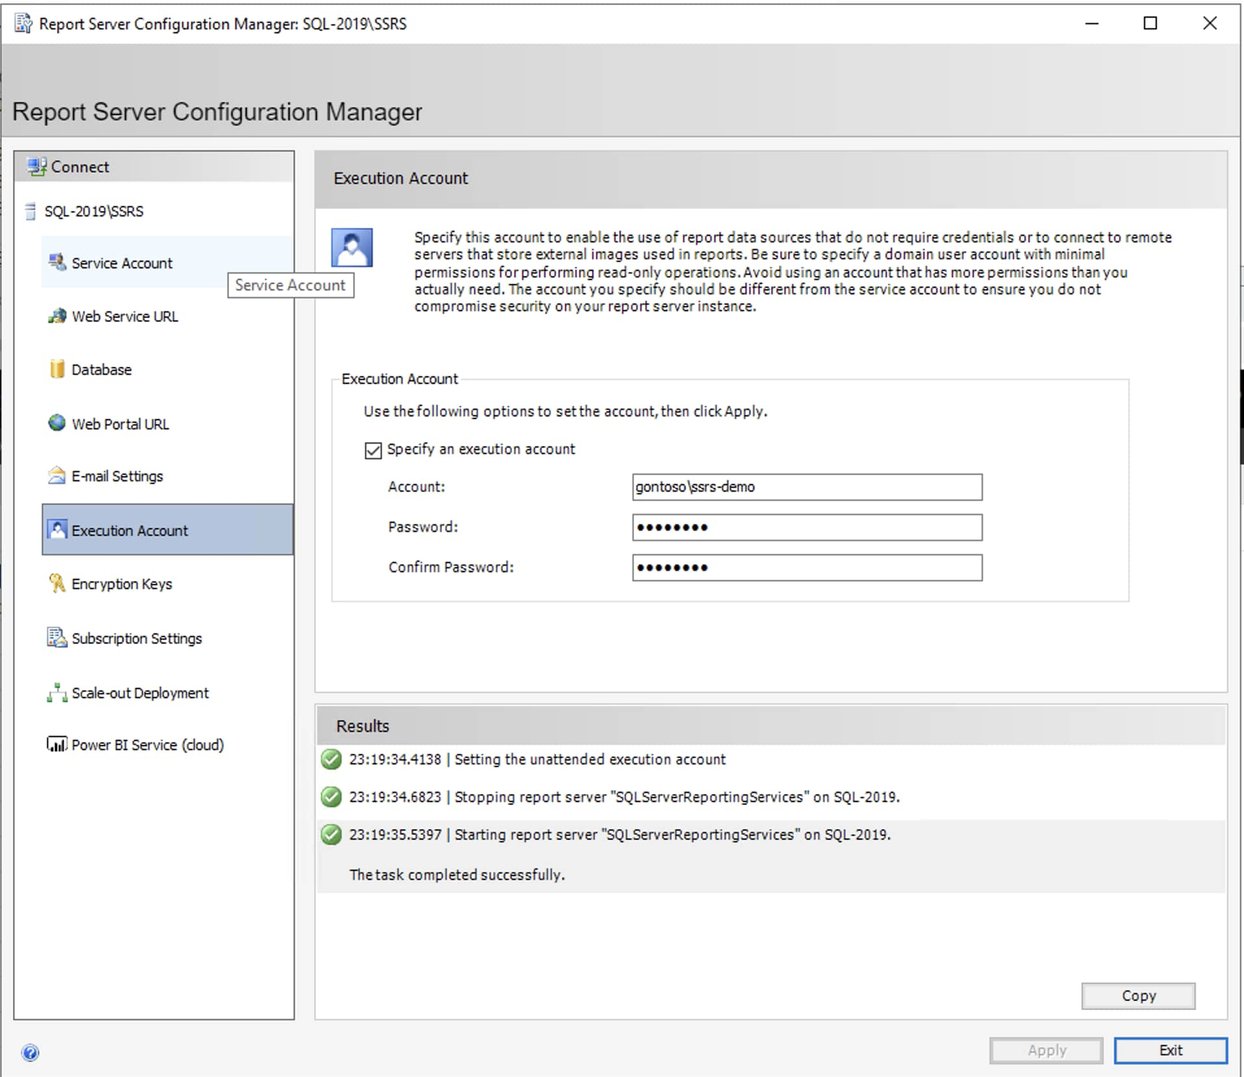Click the Power BI Service chart icon
Image resolution: width=1244 pixels, height=1077 pixels.
point(57,745)
